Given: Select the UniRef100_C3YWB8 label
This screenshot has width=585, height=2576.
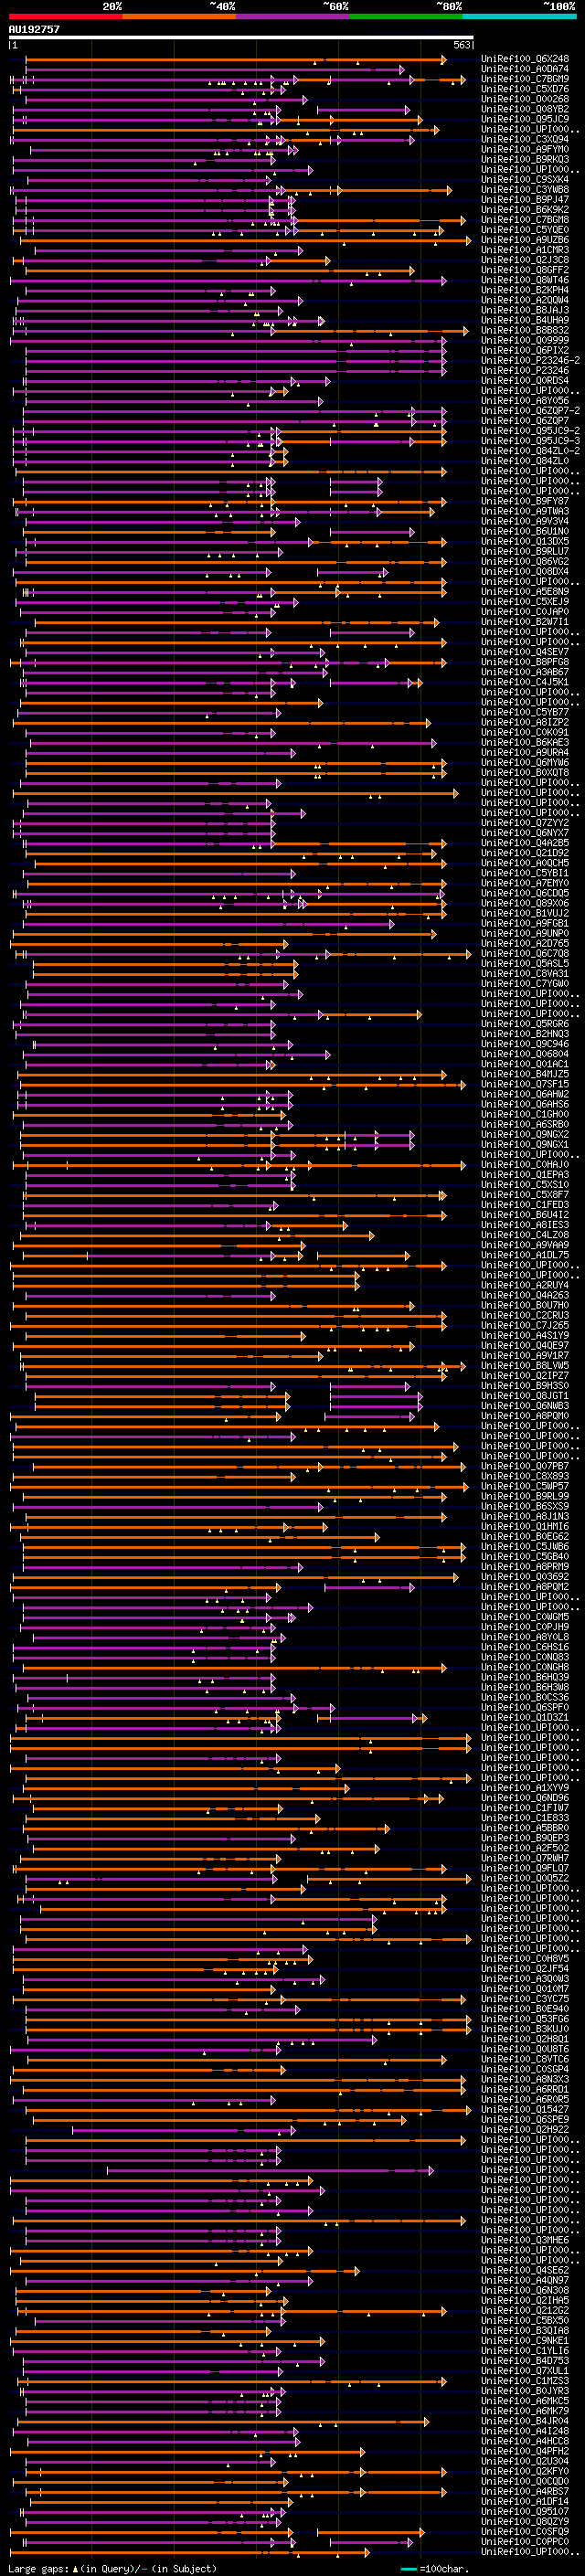Looking at the screenshot, I should pos(525,190).
